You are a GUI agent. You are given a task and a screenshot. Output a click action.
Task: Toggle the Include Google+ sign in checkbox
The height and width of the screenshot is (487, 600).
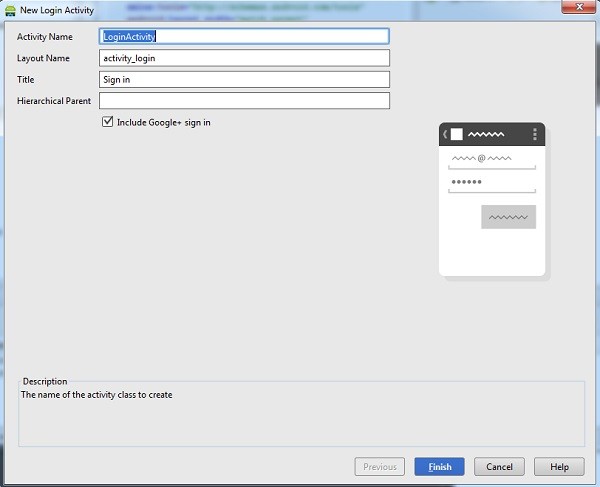[108, 122]
